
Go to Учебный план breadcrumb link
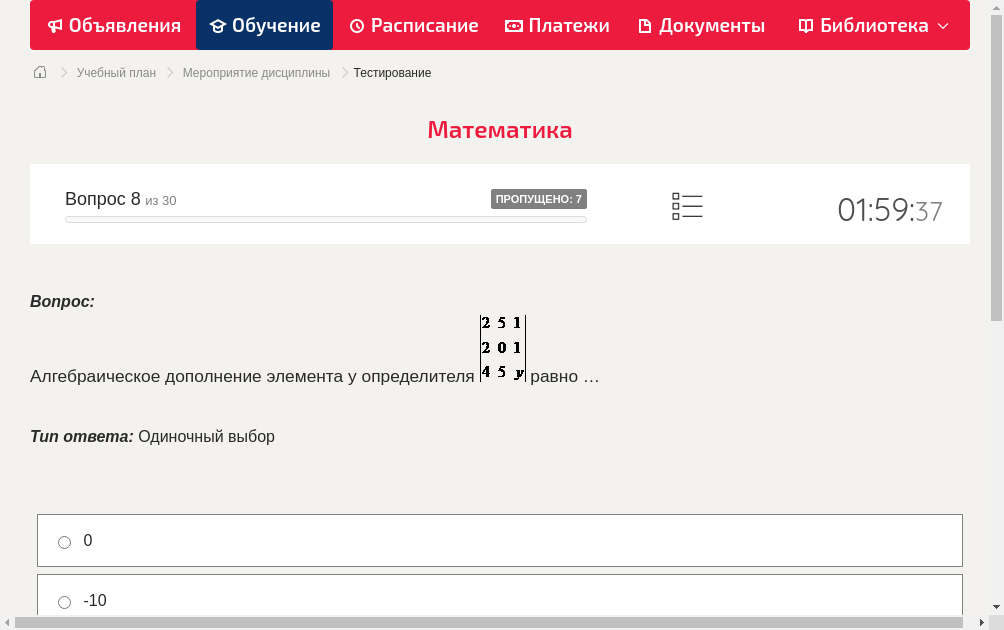[x=116, y=73]
